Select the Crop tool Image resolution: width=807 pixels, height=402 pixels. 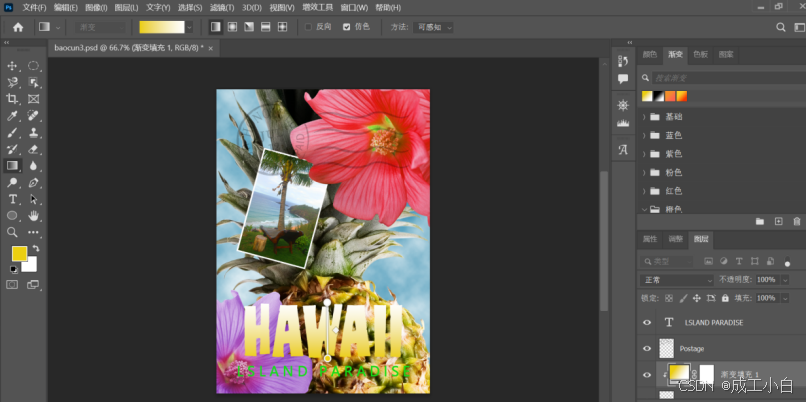[12, 99]
